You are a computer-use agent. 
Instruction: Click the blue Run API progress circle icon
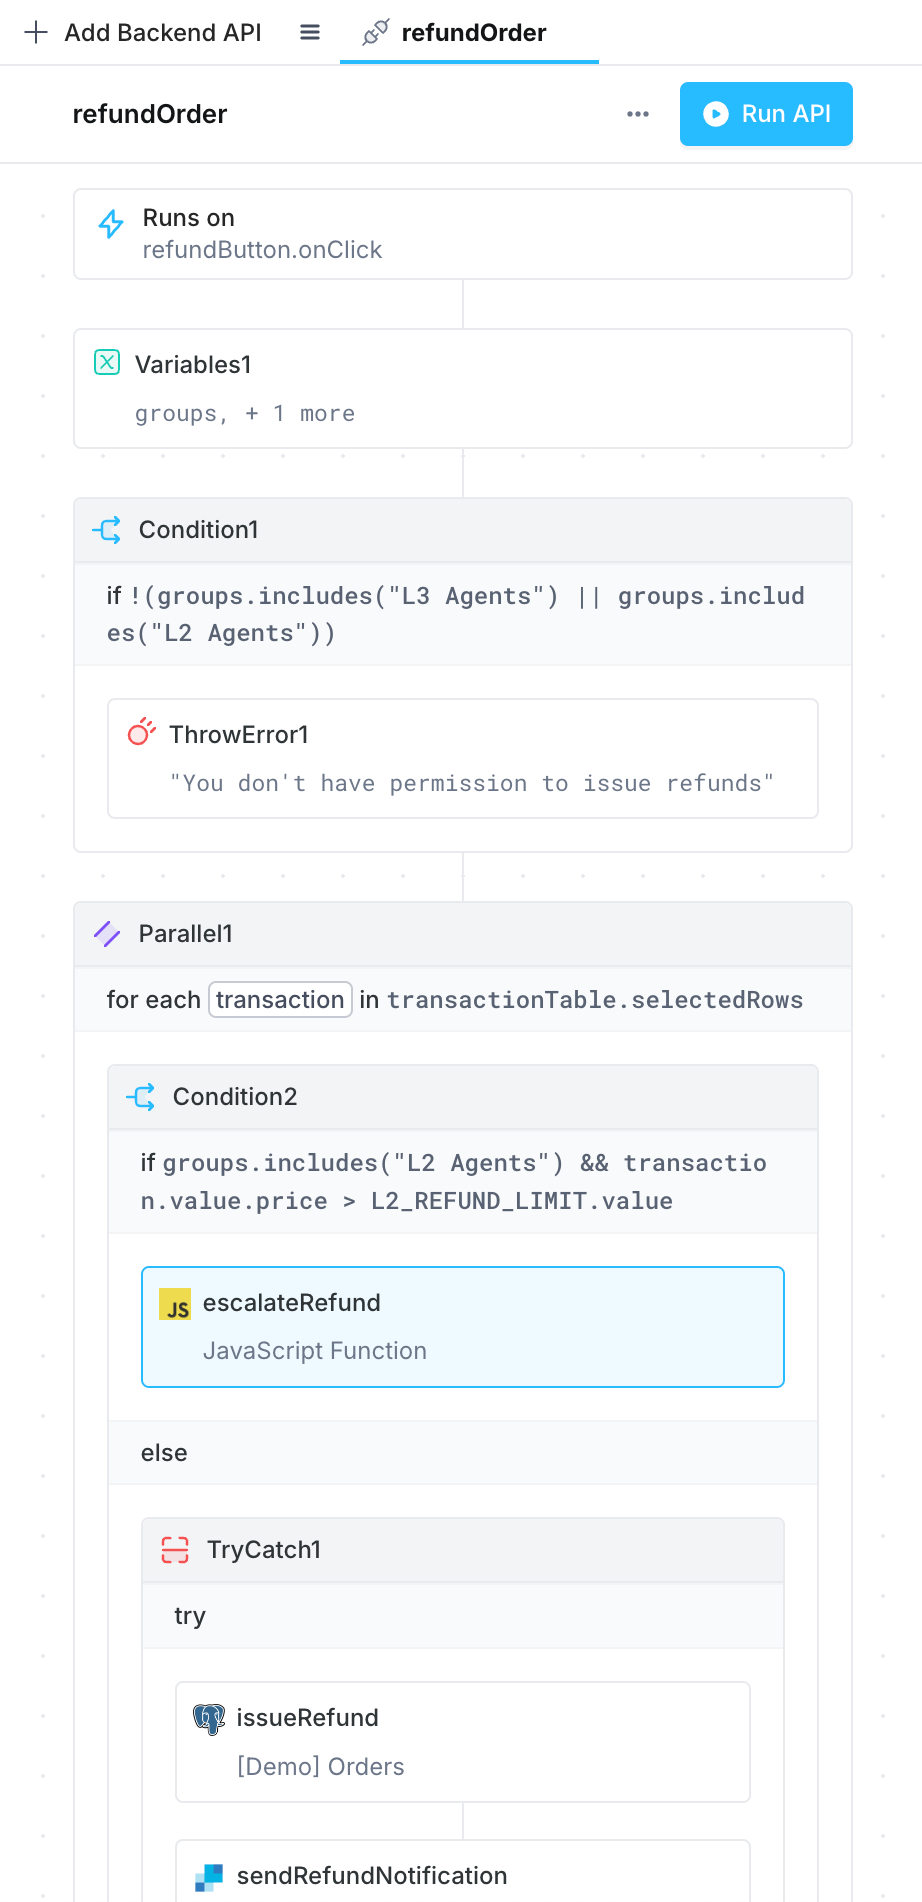[715, 114]
